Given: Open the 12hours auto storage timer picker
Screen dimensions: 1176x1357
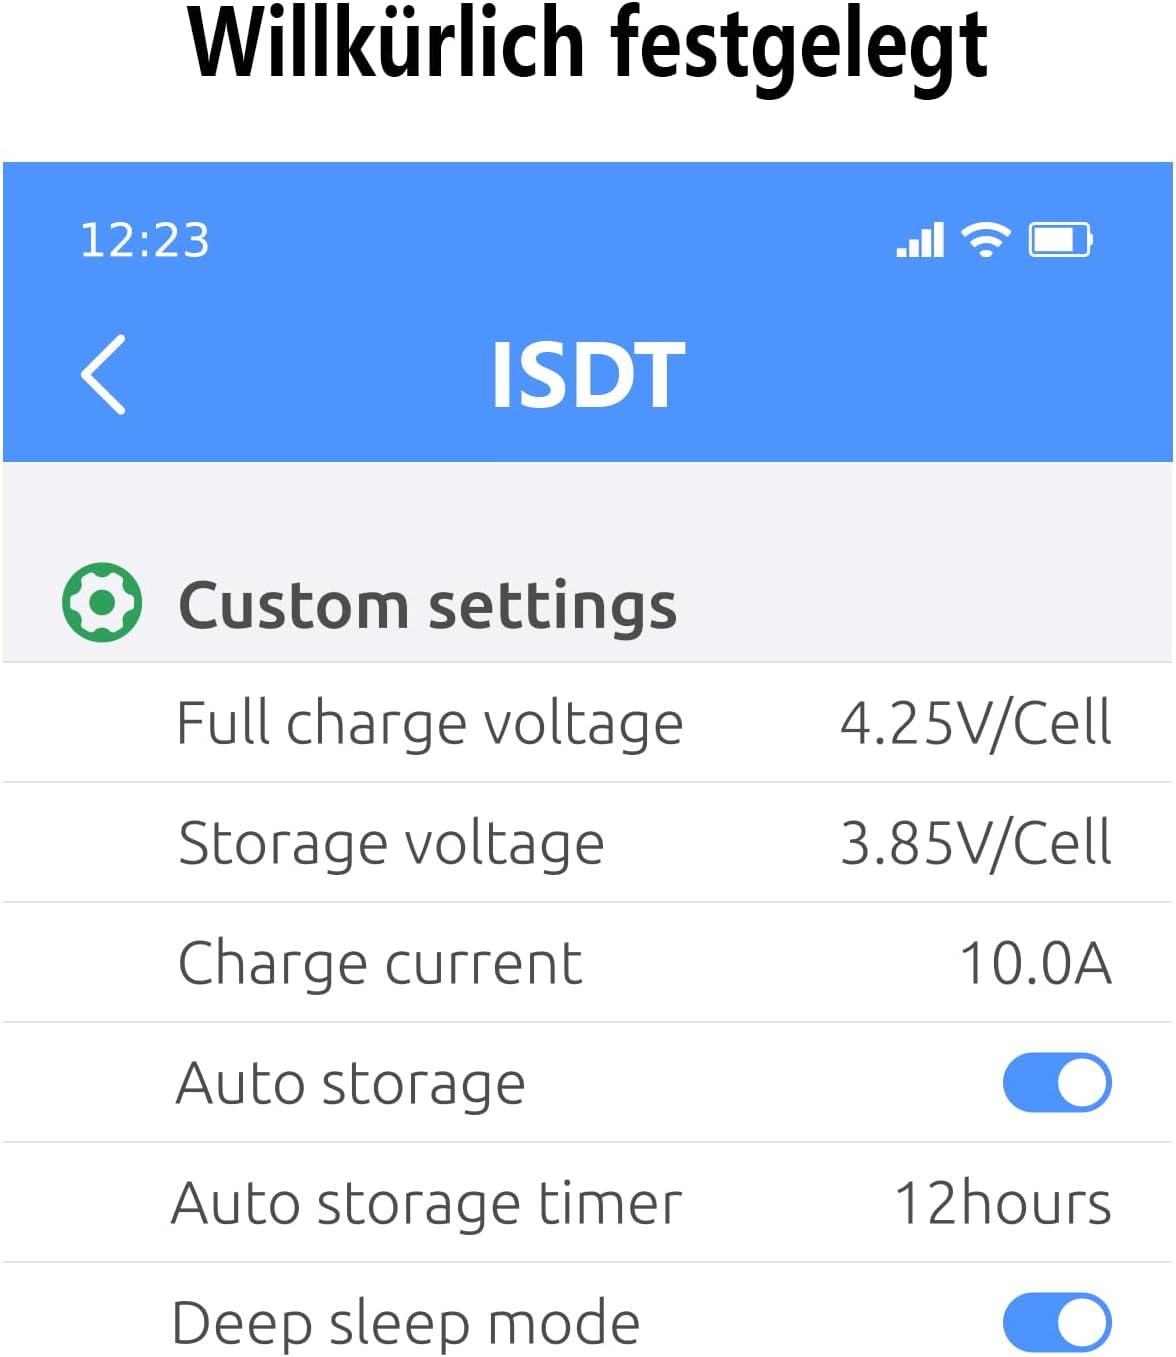Looking at the screenshot, I should [1003, 1203].
